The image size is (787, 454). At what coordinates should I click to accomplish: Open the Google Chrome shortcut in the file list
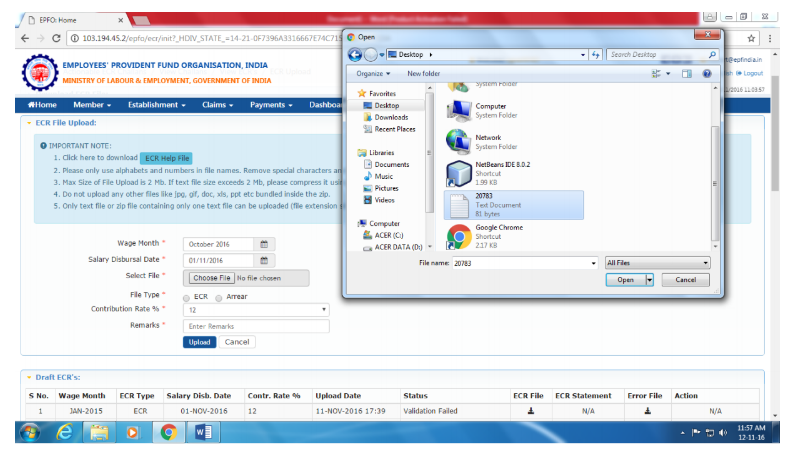459,236
